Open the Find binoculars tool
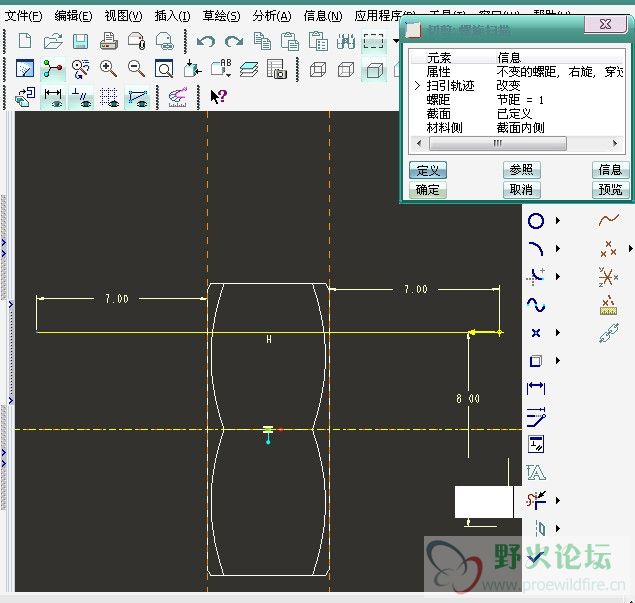This screenshot has height=603, width=635. [x=346, y=41]
